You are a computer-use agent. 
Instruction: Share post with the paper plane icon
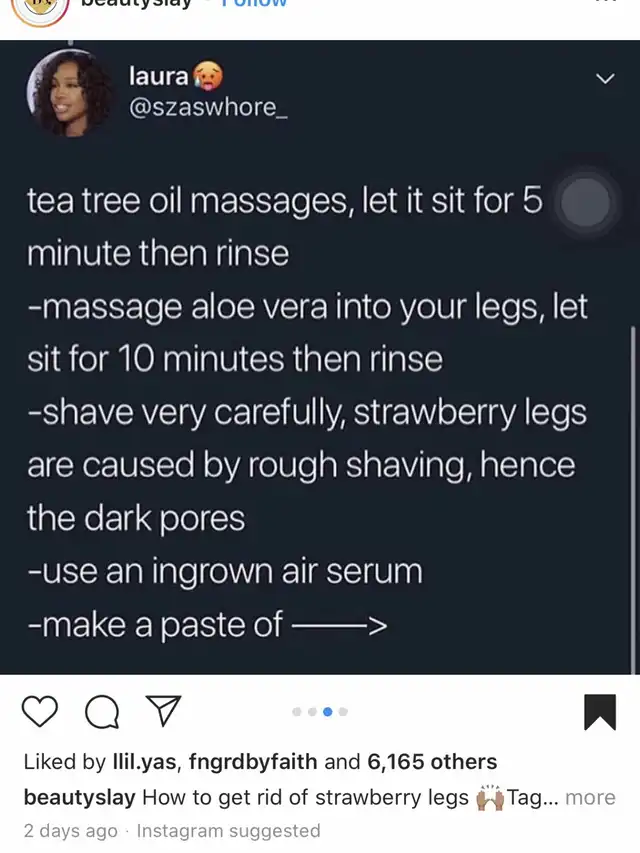point(163,710)
